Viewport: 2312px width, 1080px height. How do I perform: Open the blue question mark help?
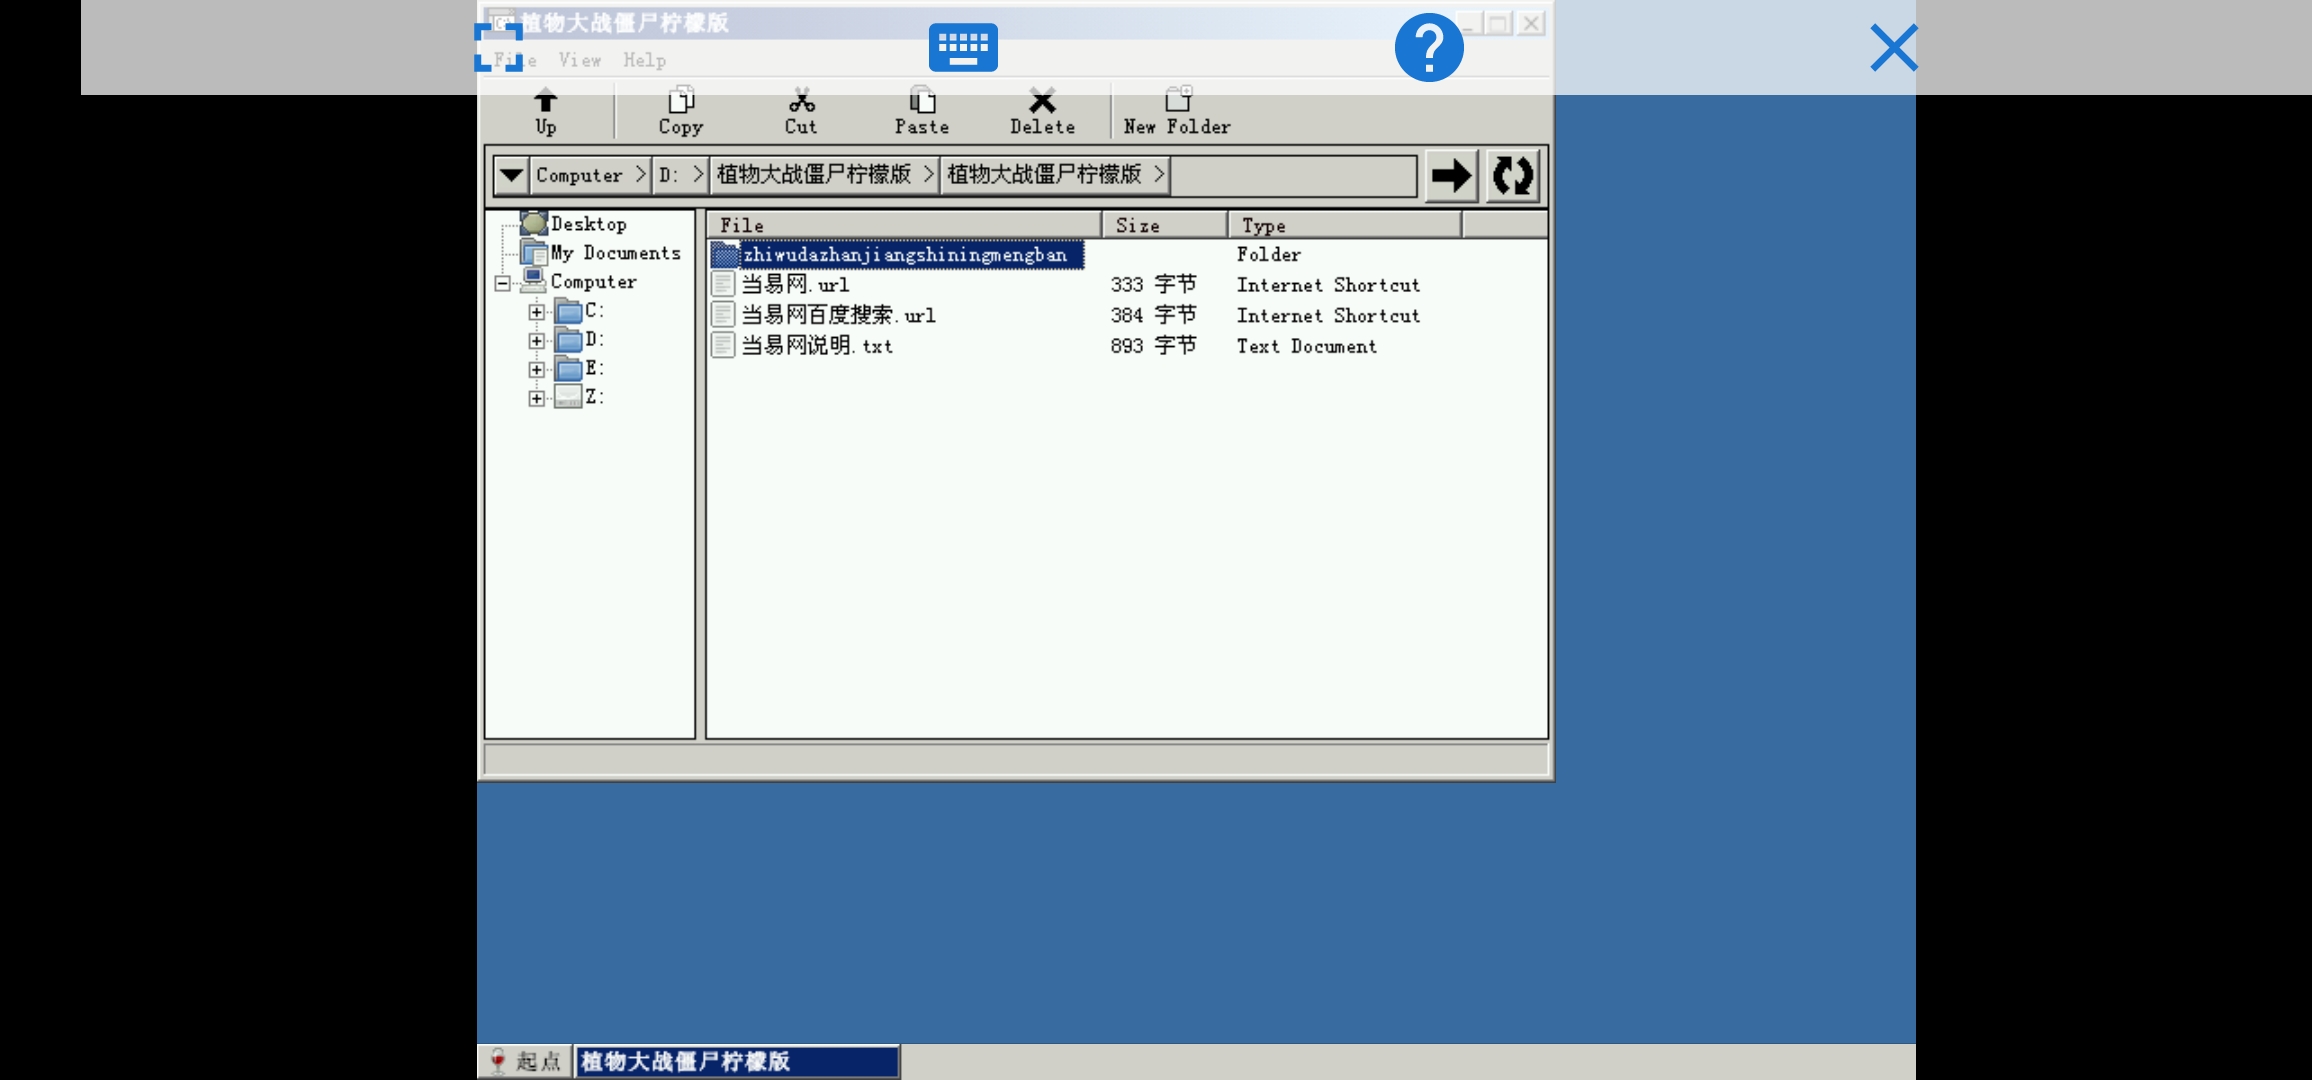1429,47
